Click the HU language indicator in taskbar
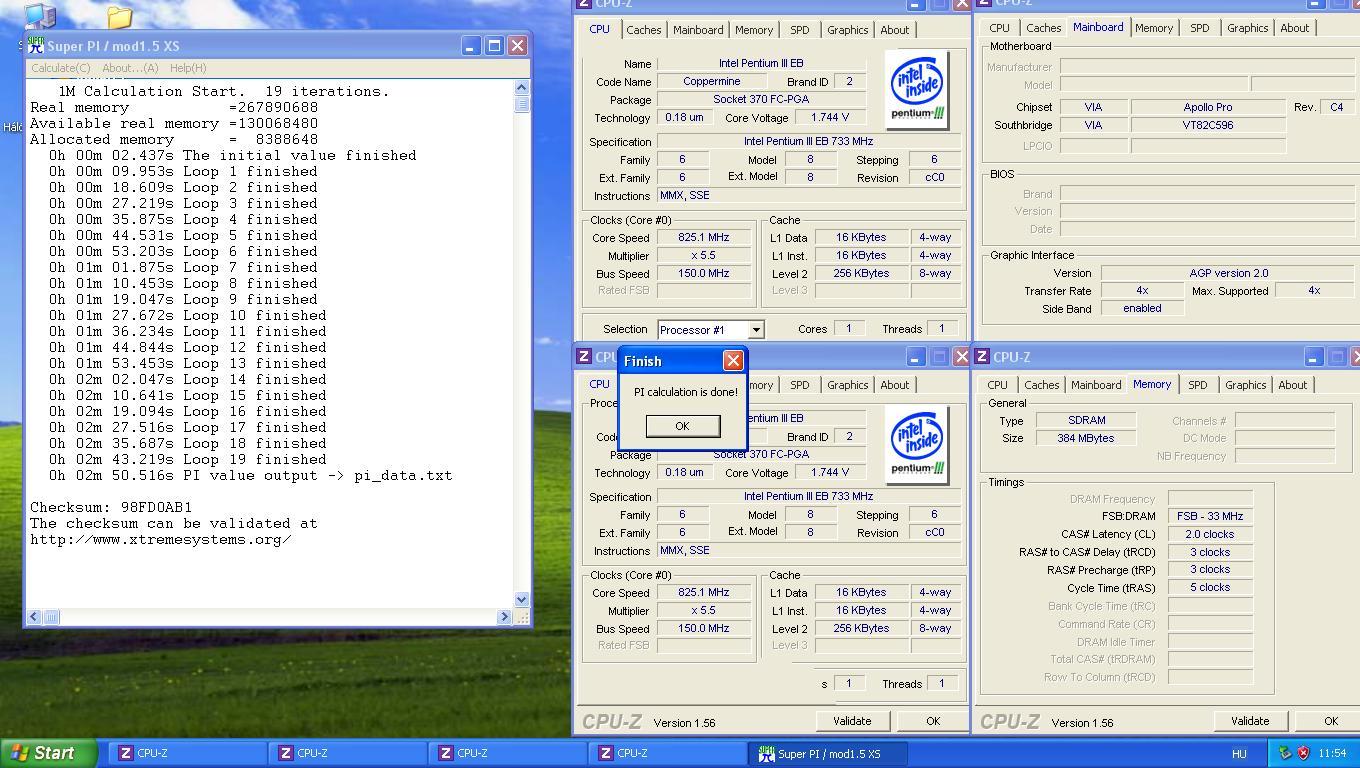Viewport: 1360px width, 768px height. coord(1239,754)
